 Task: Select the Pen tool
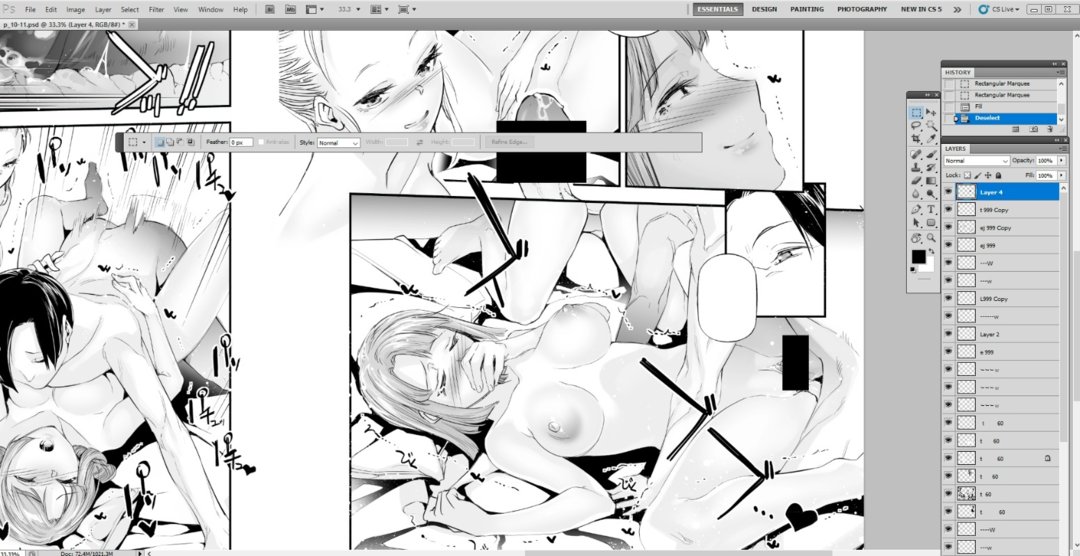(x=916, y=209)
